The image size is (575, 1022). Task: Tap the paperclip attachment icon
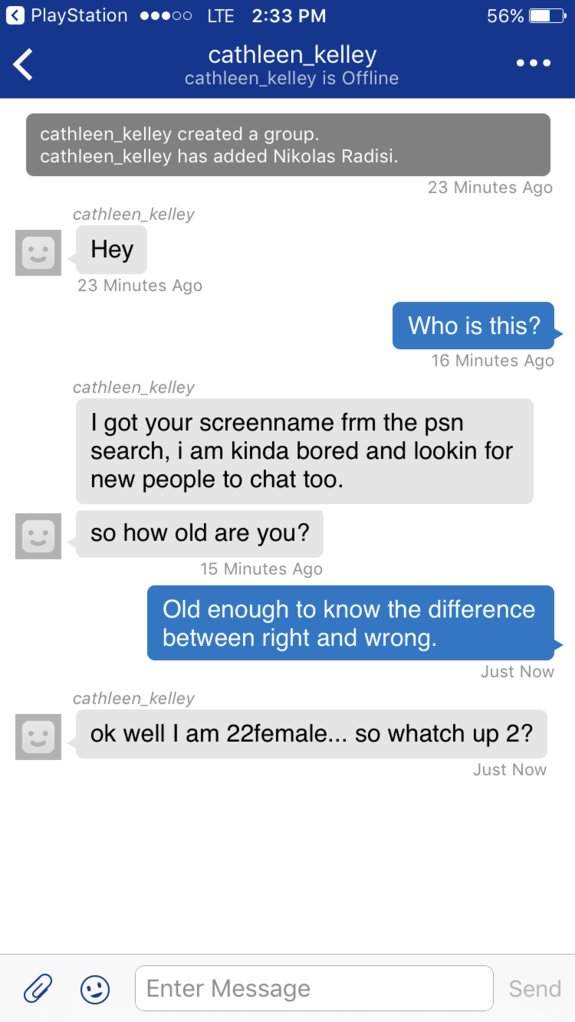38,989
